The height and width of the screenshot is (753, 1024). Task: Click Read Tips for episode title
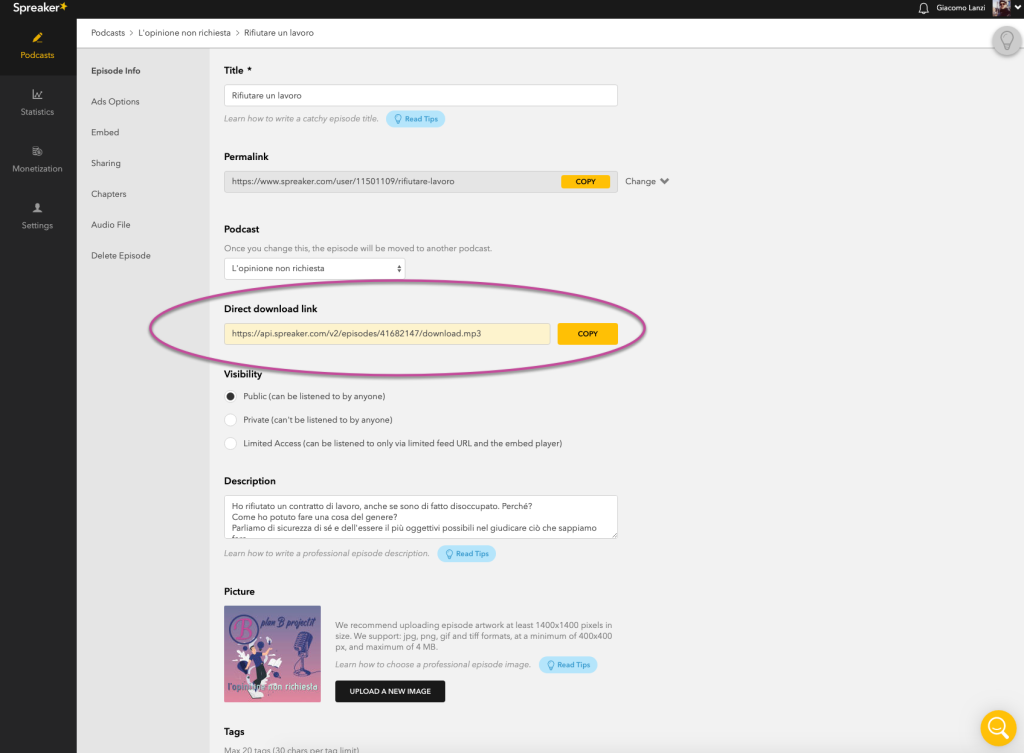coord(415,119)
